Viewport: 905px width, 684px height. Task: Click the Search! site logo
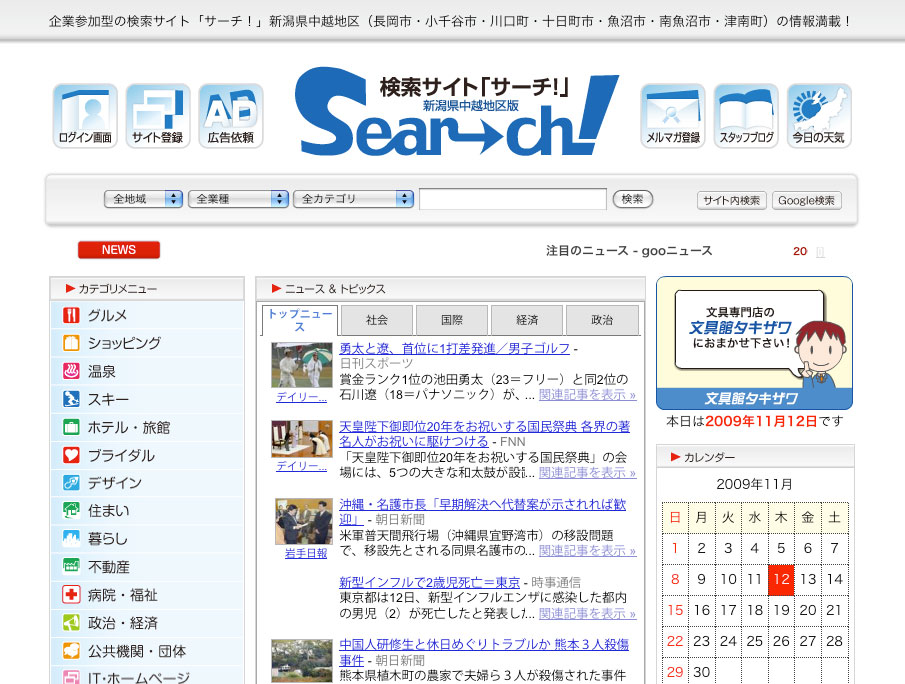point(457,112)
